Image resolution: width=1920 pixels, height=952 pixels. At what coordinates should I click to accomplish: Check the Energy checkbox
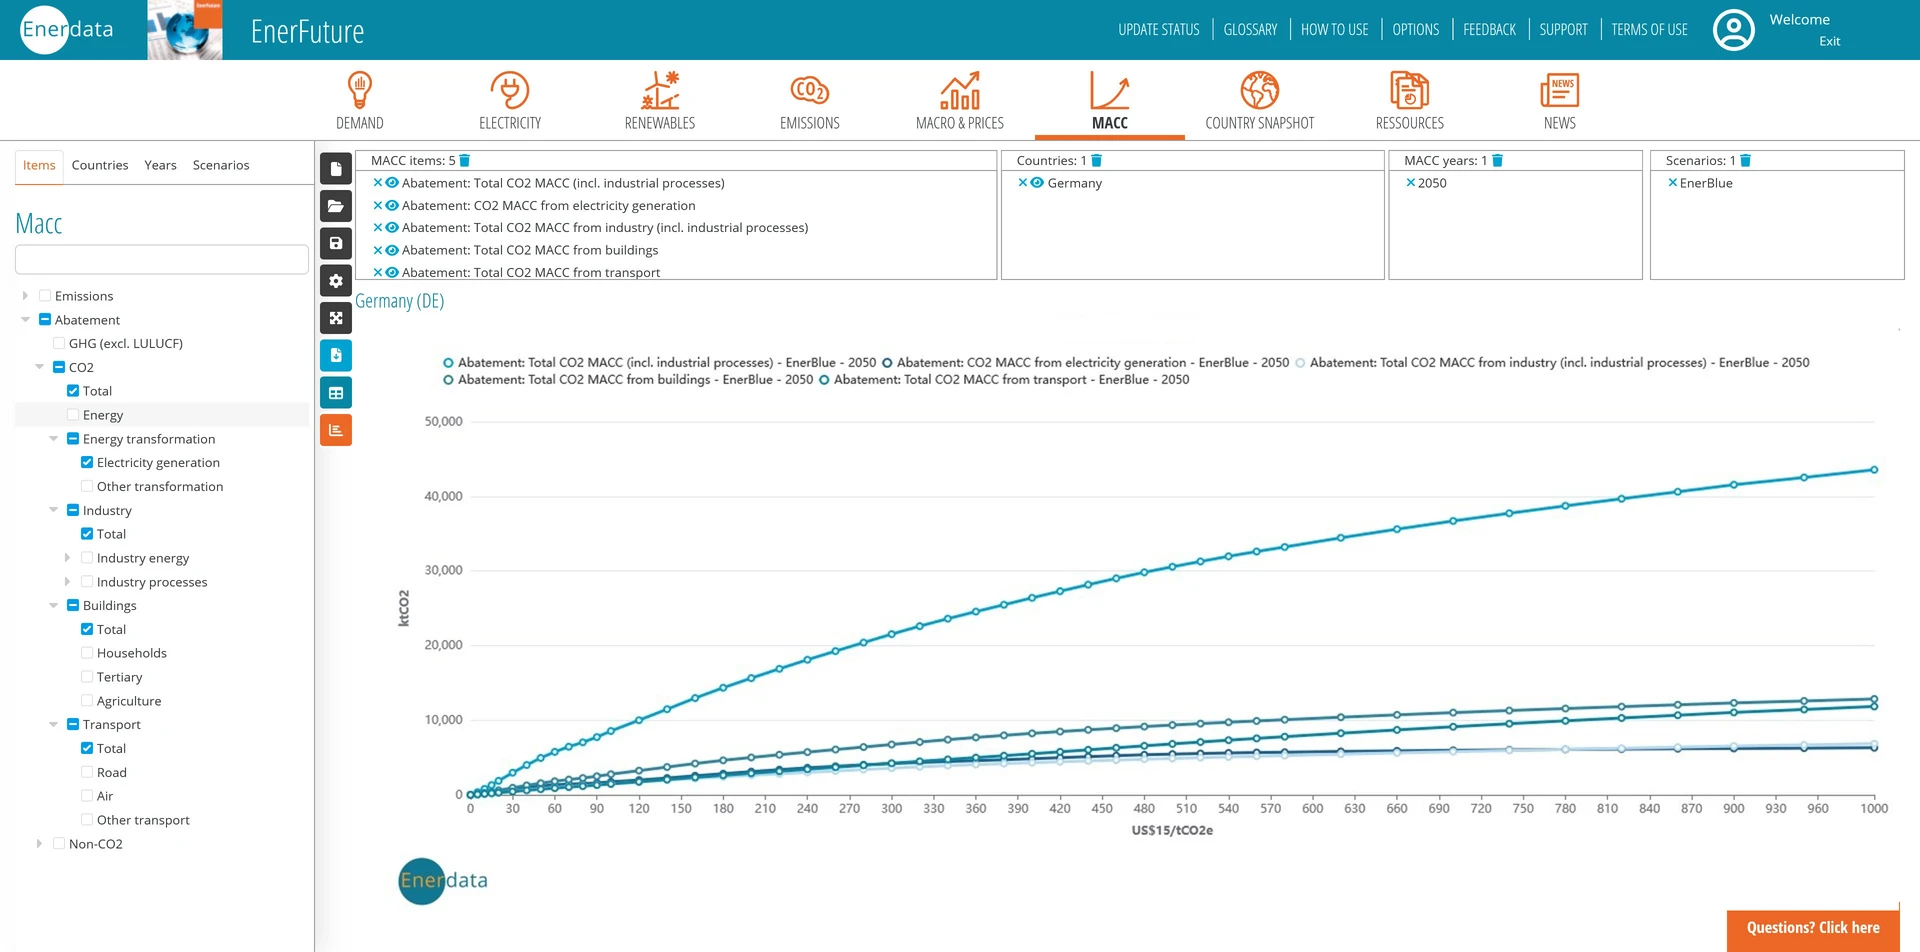73,415
